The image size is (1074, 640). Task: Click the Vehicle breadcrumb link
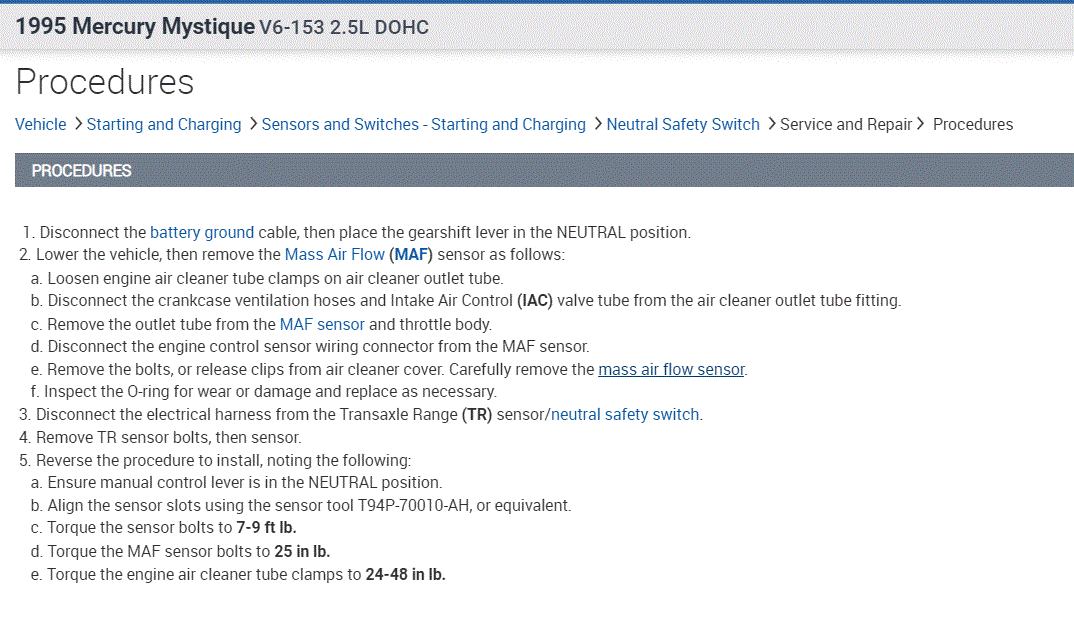point(41,125)
